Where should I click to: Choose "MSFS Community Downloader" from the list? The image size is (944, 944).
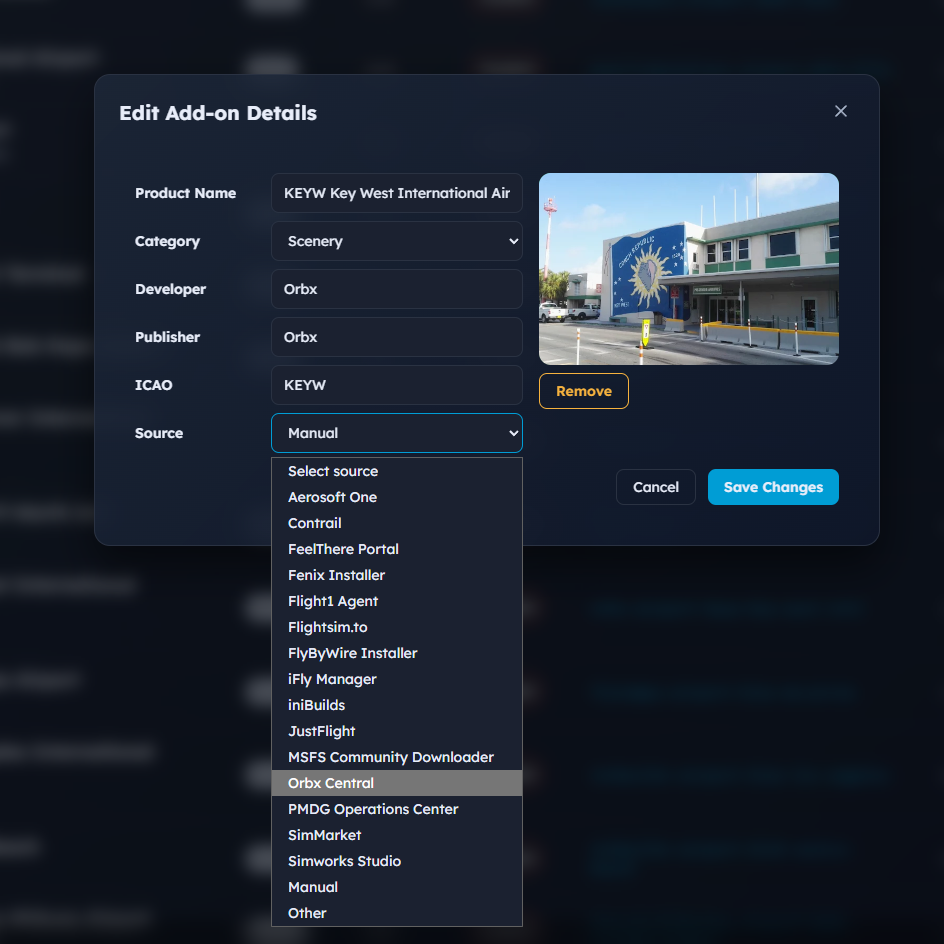point(390,757)
